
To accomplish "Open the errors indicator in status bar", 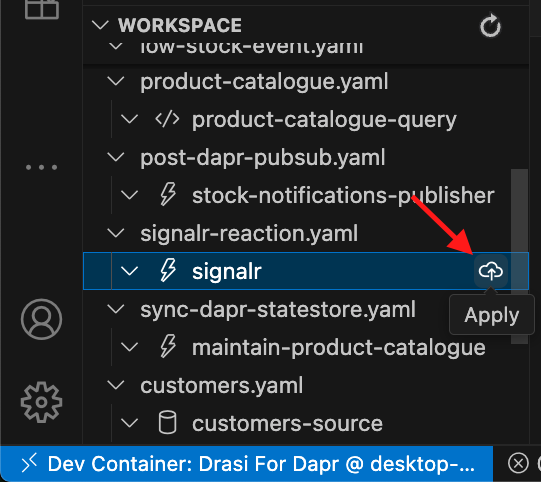I will (518, 463).
